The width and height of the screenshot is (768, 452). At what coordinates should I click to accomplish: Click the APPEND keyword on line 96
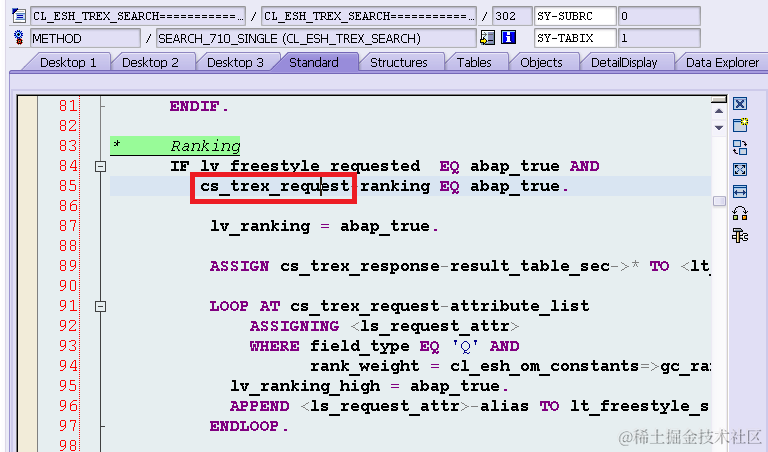260,406
